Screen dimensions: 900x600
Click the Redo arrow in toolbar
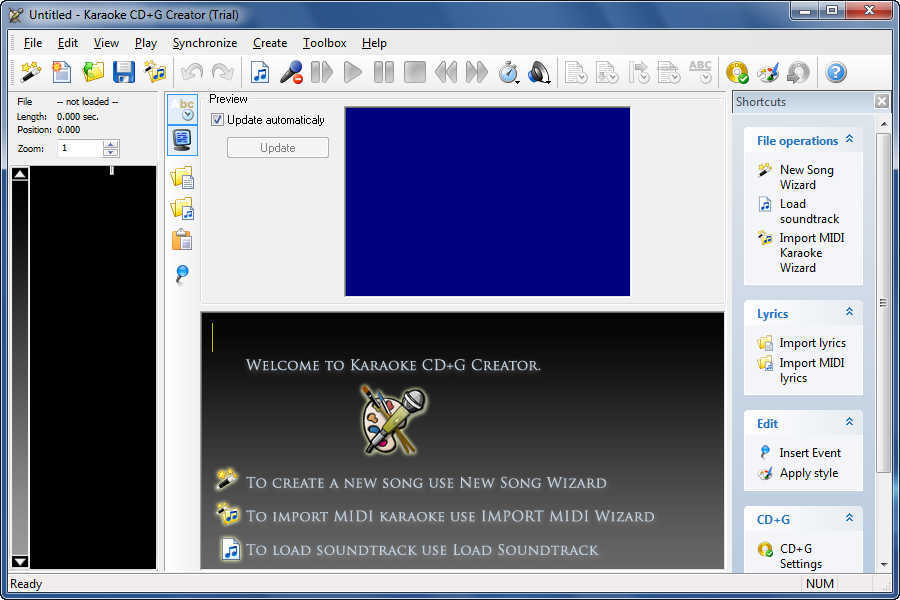[x=223, y=72]
